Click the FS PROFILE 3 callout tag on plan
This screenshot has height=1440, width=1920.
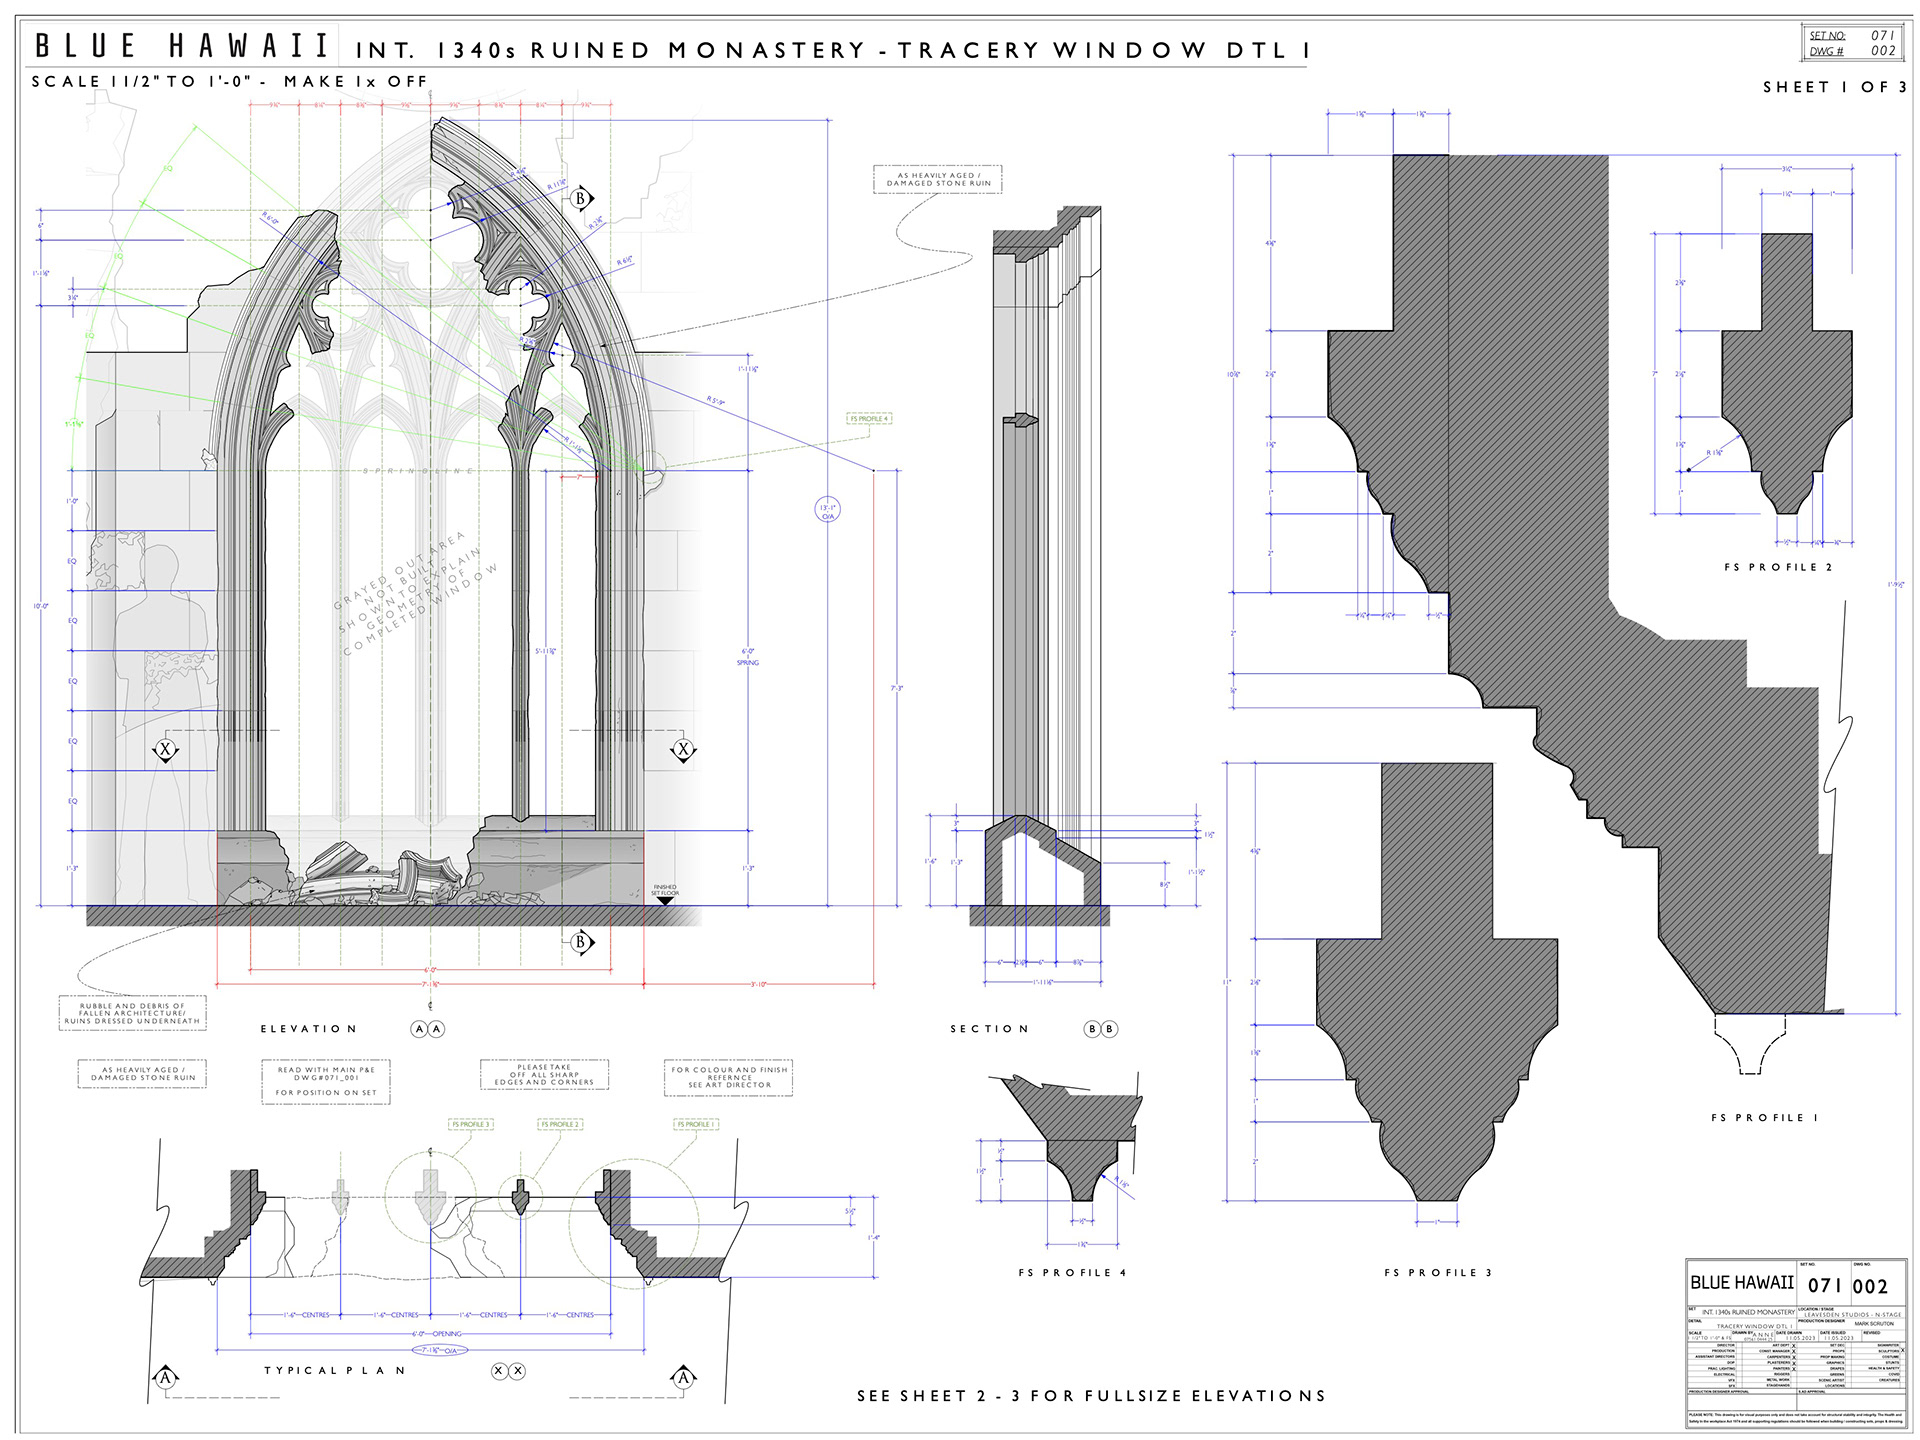point(472,1124)
